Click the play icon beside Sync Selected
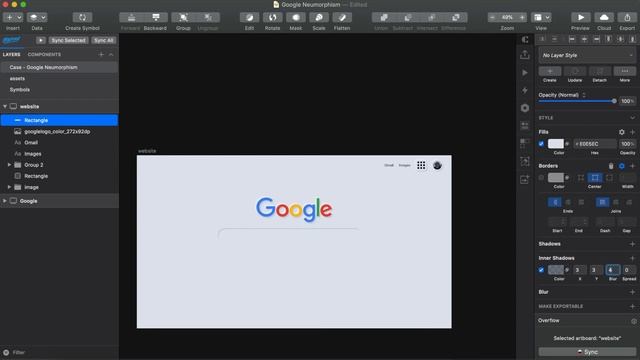Viewport: 640px width, 360px height. [x=40, y=40]
